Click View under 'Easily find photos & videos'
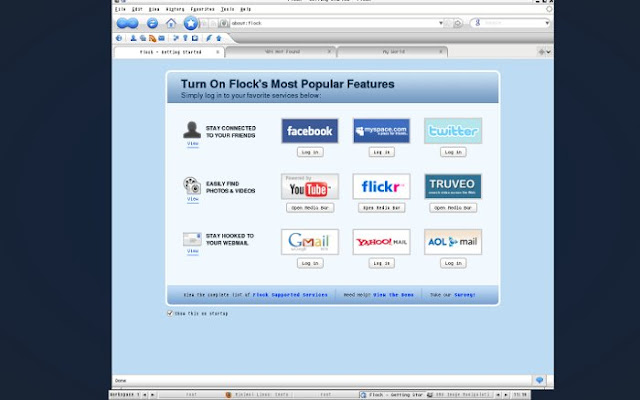Screen dimensions: 640x400 pos(193,199)
